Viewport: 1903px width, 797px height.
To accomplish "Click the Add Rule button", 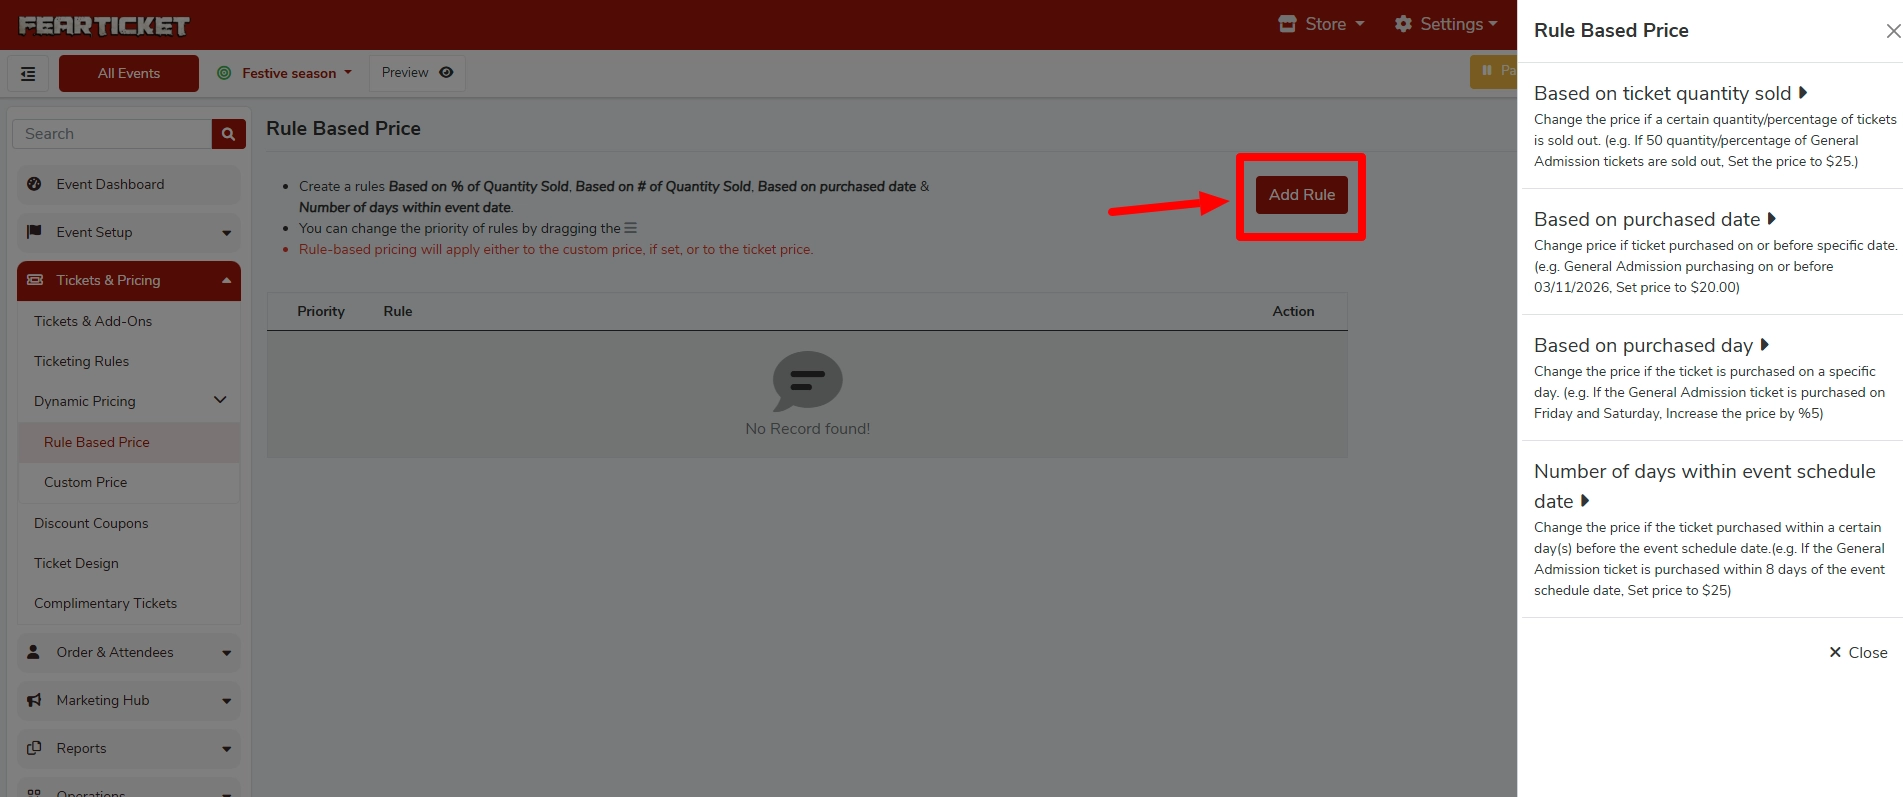I will click(1302, 195).
